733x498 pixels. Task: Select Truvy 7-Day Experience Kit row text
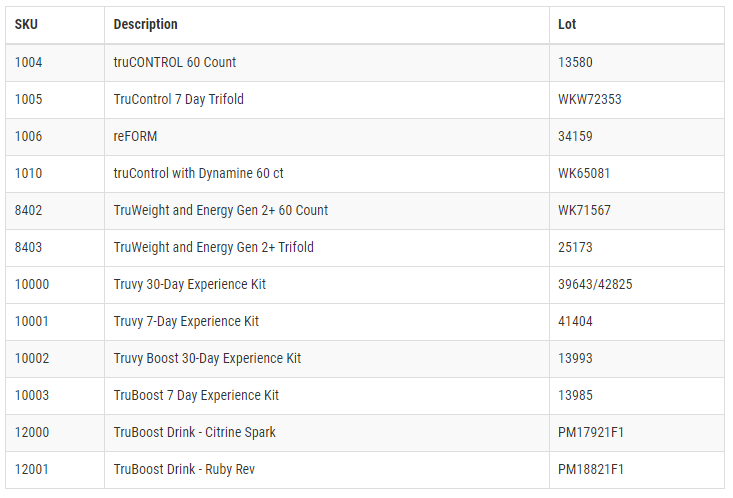tap(186, 321)
